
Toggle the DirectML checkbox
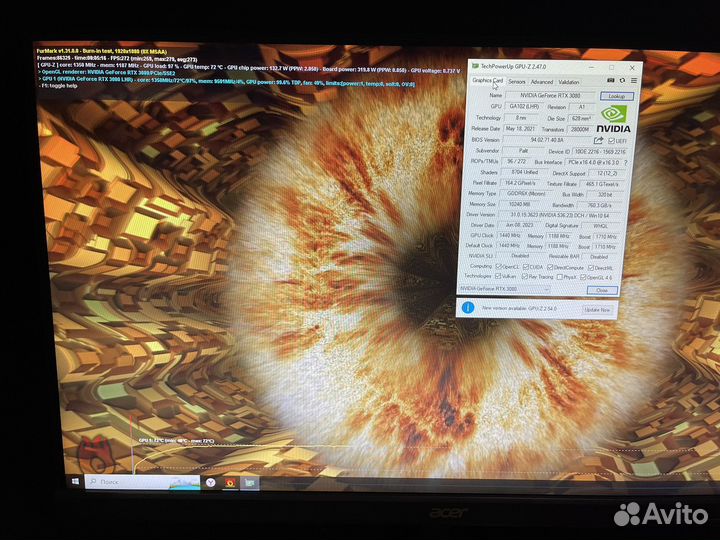[591, 268]
